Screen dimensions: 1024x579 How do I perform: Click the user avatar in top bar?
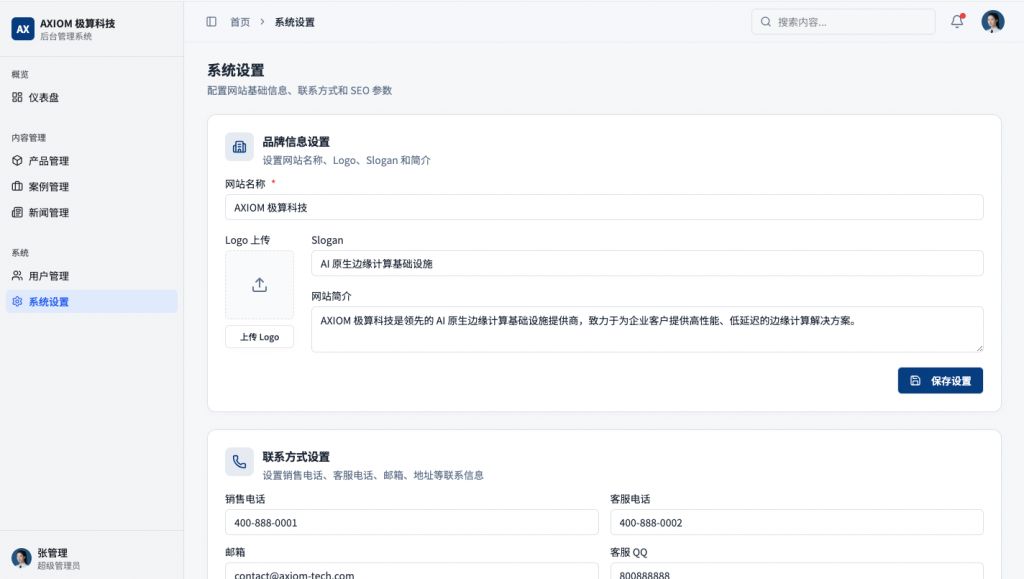[x=993, y=22]
